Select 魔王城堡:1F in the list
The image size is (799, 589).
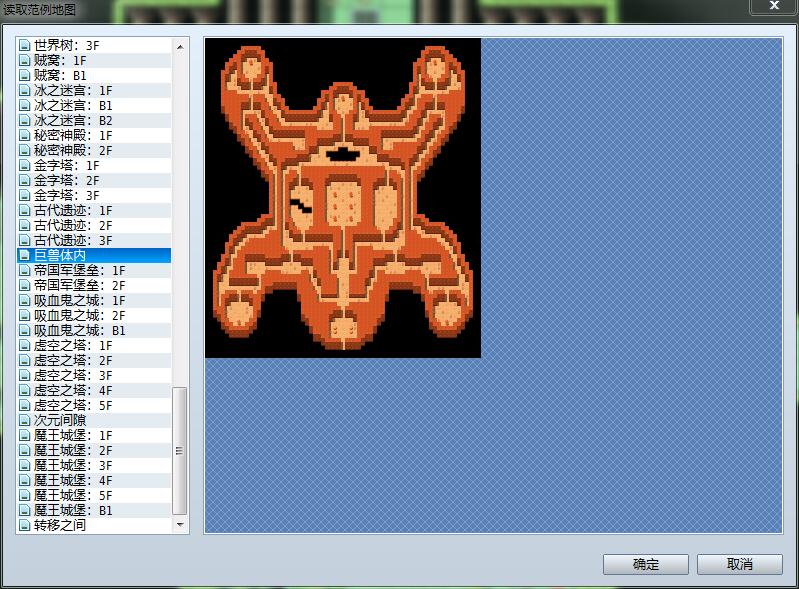tap(94, 436)
